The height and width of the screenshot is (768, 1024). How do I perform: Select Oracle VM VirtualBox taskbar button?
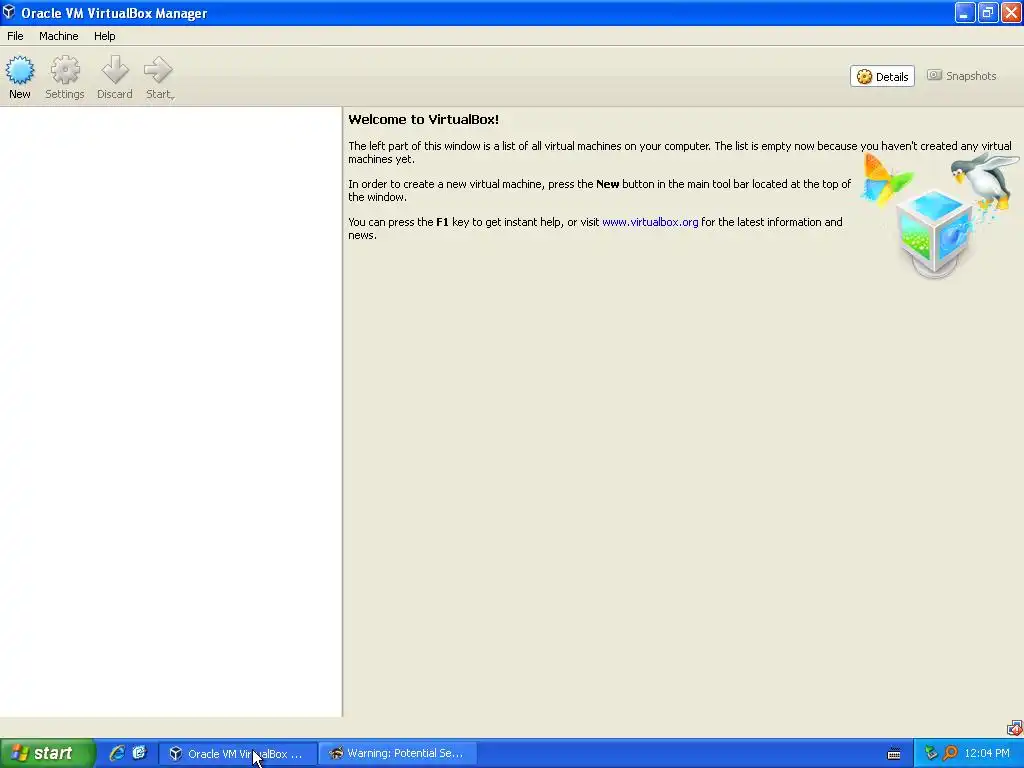(238, 754)
